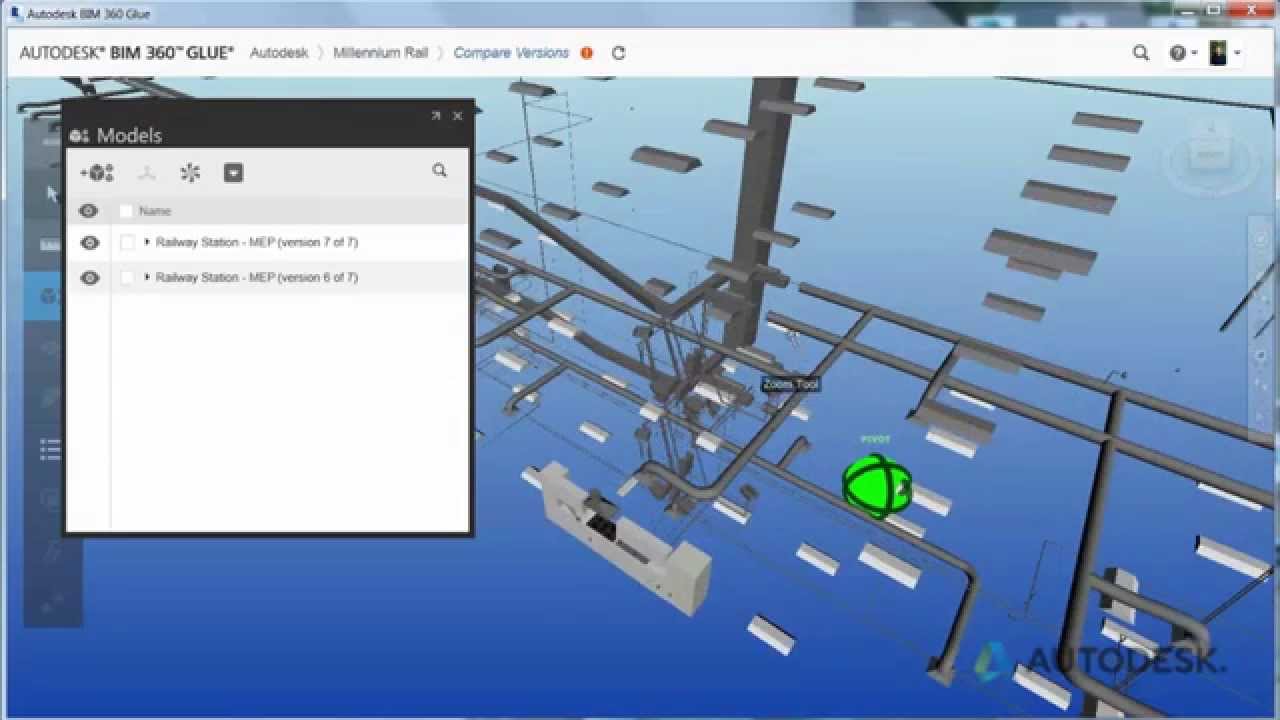Open the Millennium Rail breadcrumb
This screenshot has width=1280, height=720.
[x=381, y=53]
